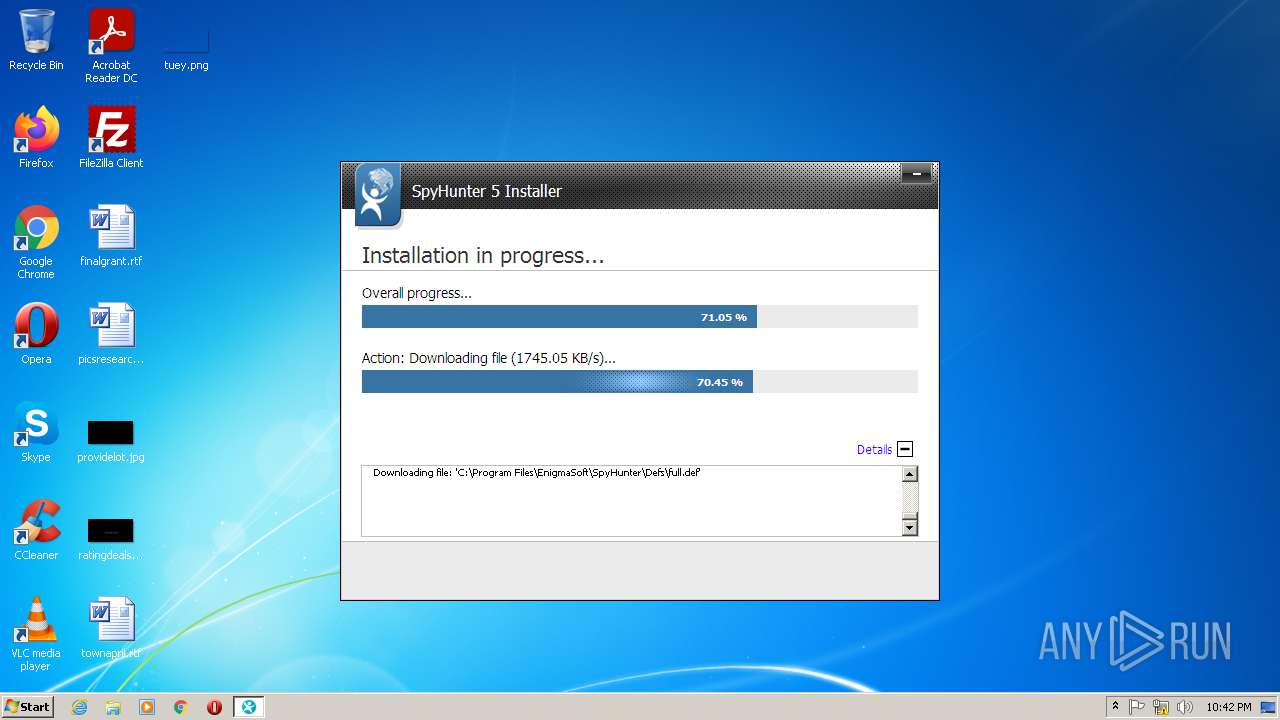Click the SpyHunter logo in installer header
Viewport: 1280px width, 720px height.
click(x=378, y=195)
